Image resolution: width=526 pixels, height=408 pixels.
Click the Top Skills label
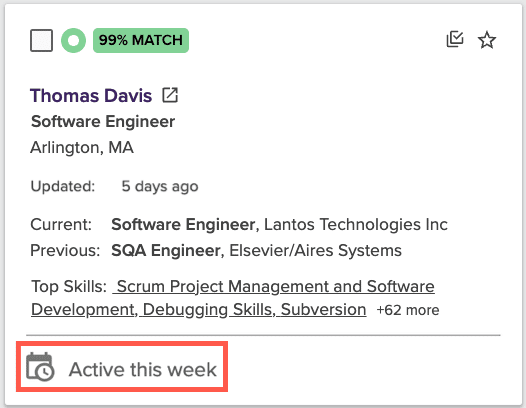pos(69,287)
